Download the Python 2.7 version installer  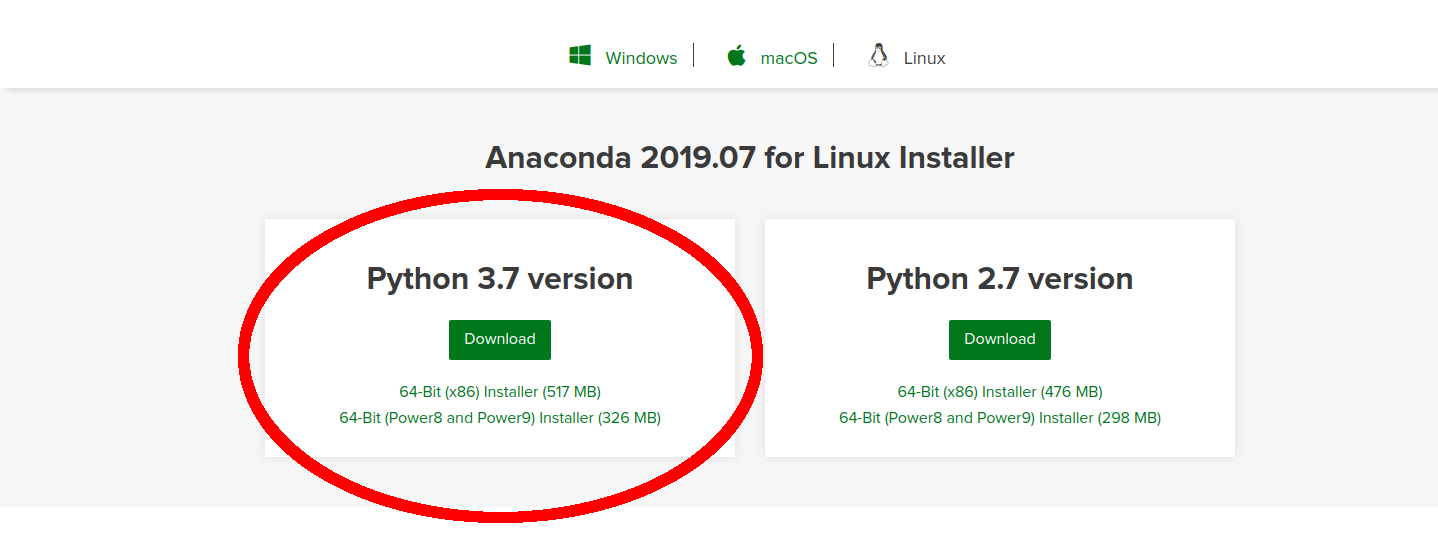(x=1000, y=339)
